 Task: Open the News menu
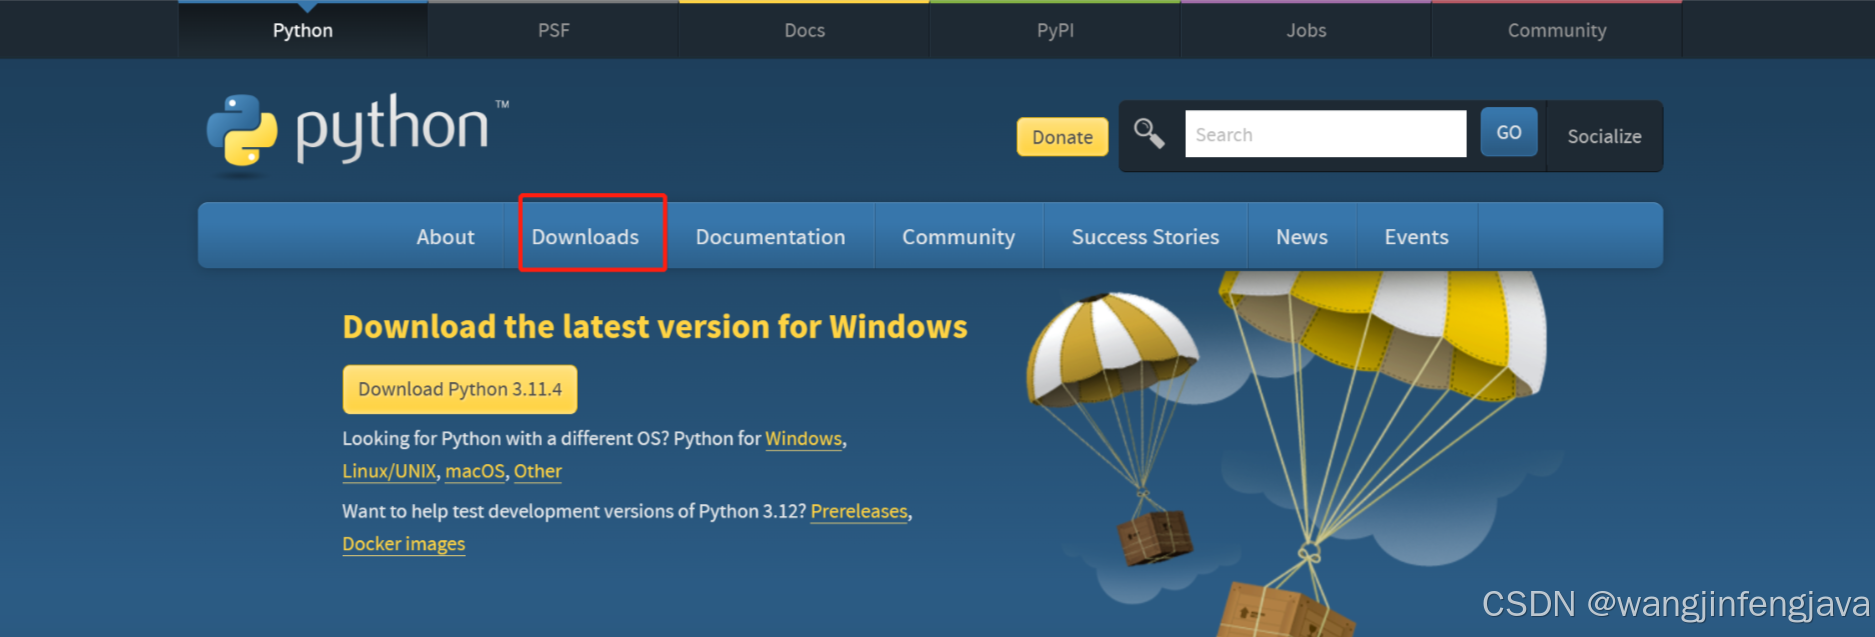1302,237
